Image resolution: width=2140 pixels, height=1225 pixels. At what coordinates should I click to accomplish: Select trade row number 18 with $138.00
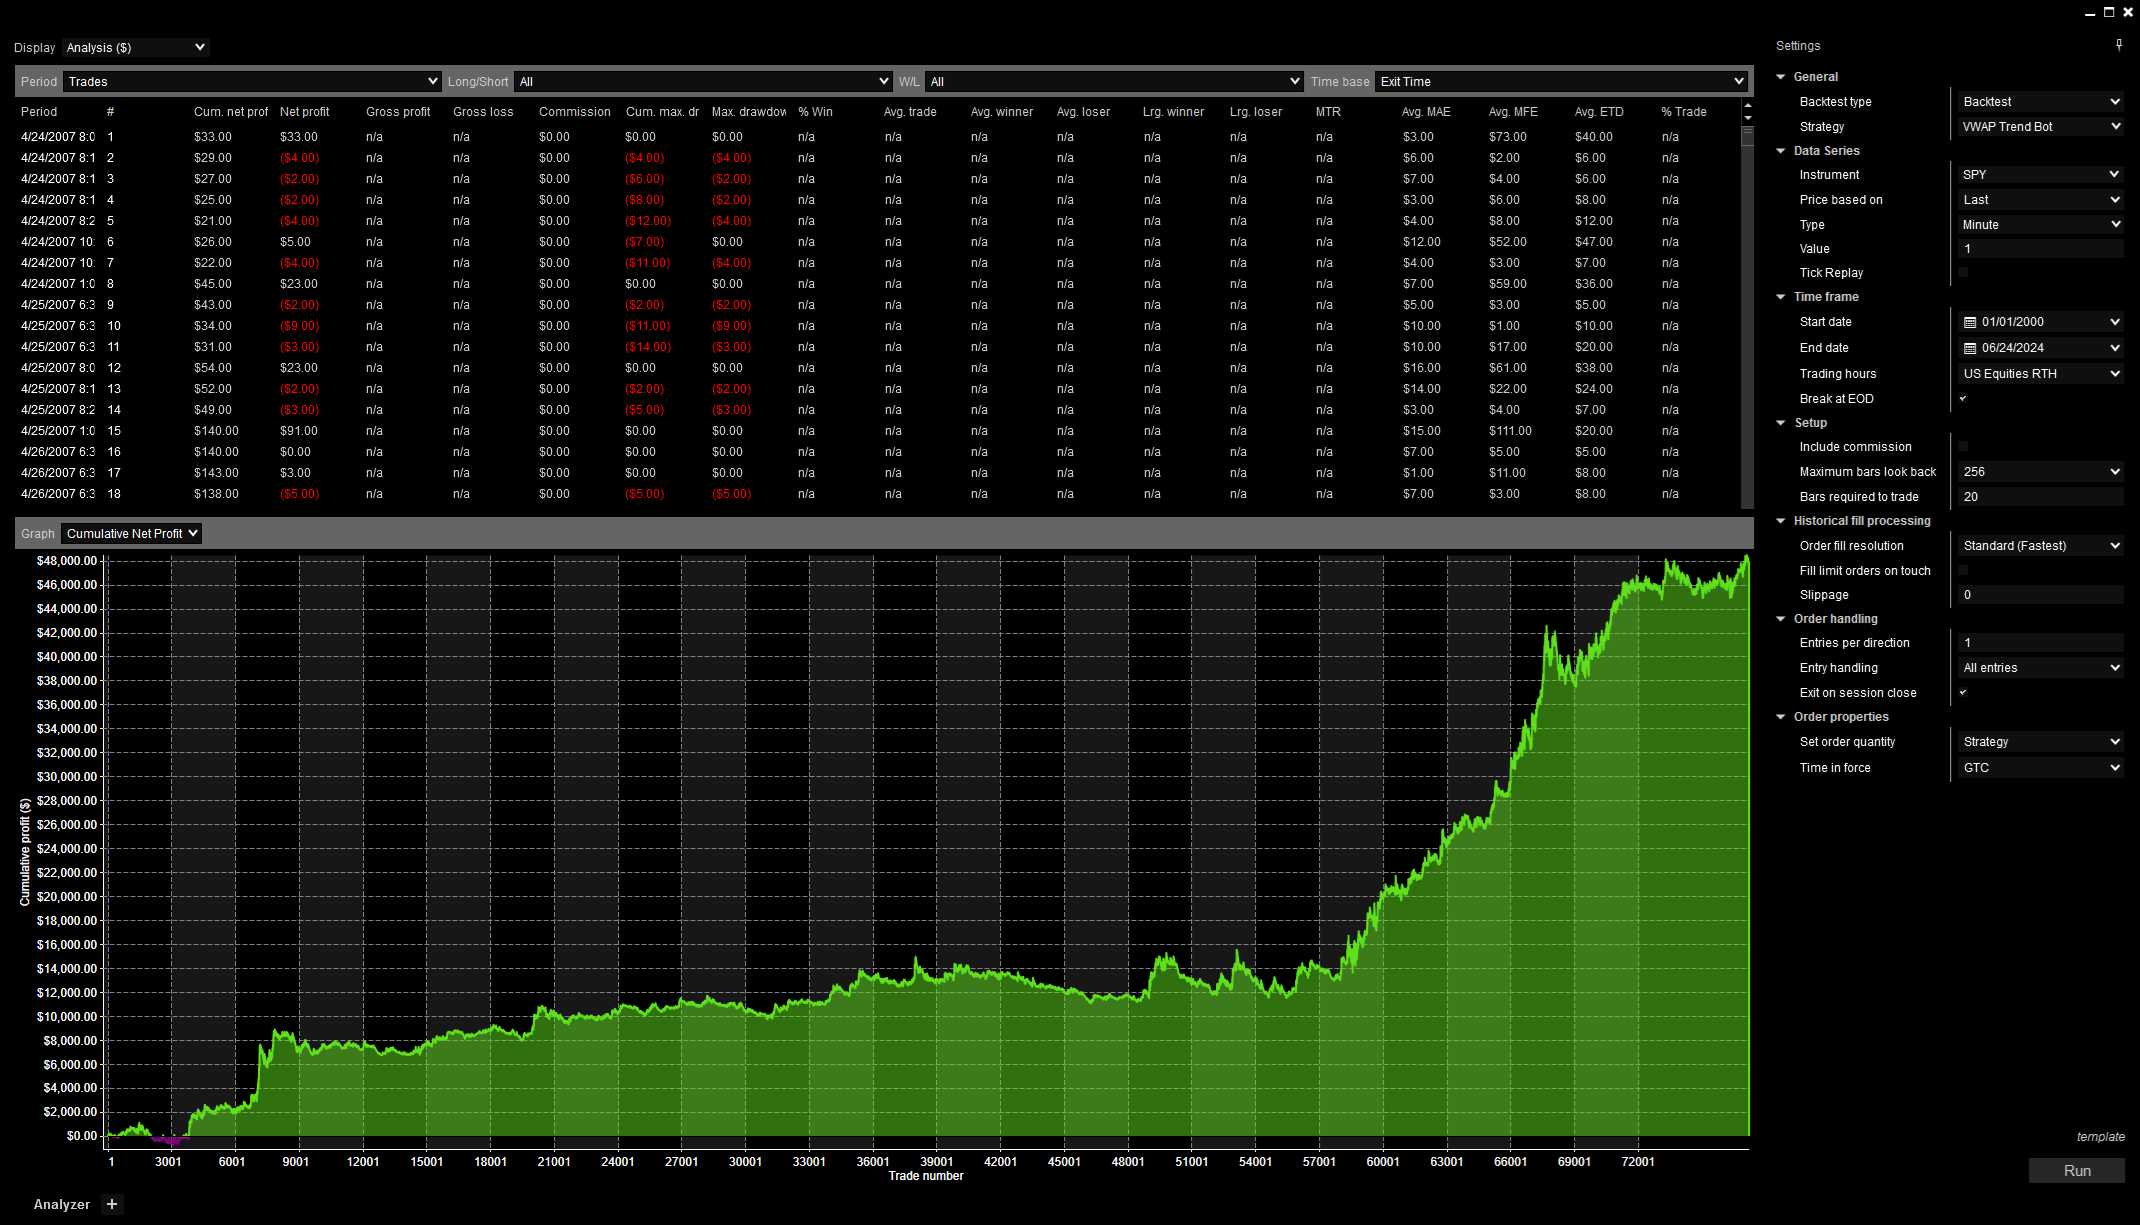tap(880, 494)
